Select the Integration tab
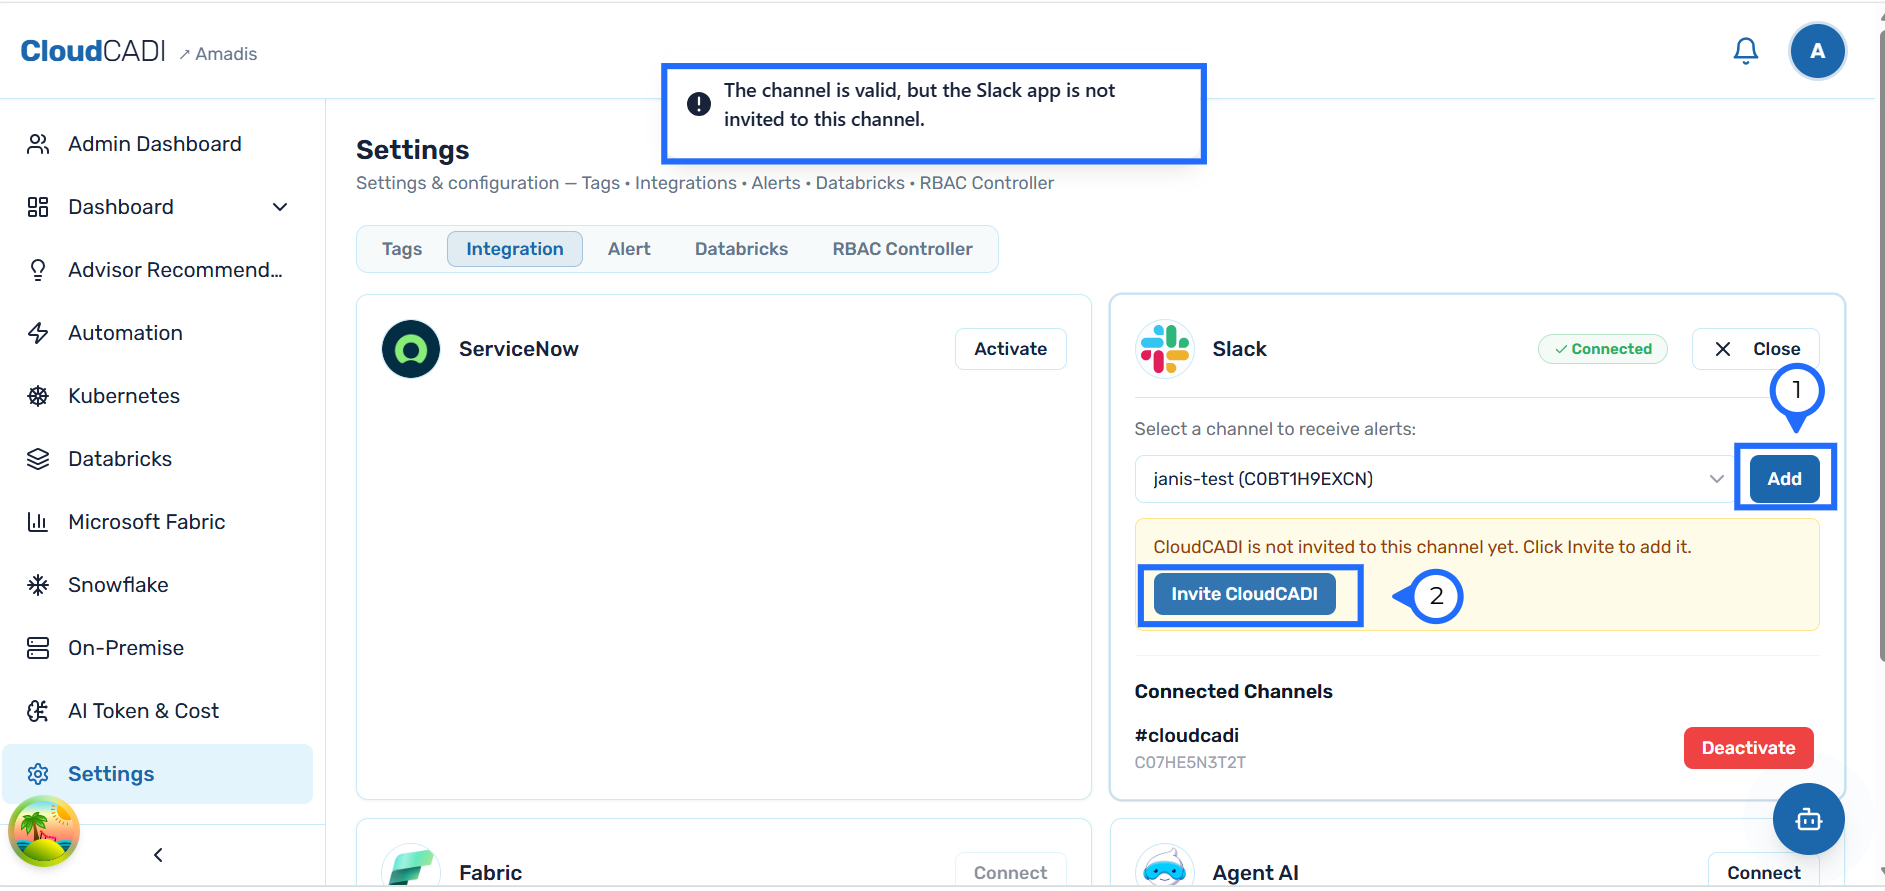Screen dimensions: 1885x891 (x=515, y=249)
